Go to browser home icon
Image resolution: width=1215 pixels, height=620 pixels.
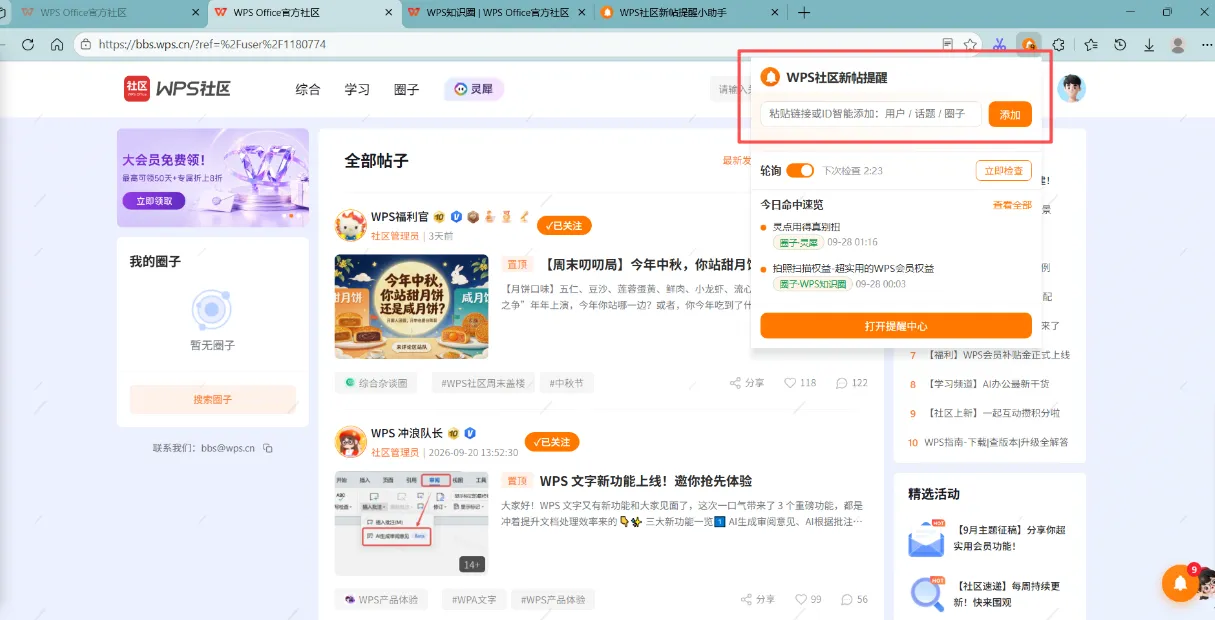(x=57, y=45)
